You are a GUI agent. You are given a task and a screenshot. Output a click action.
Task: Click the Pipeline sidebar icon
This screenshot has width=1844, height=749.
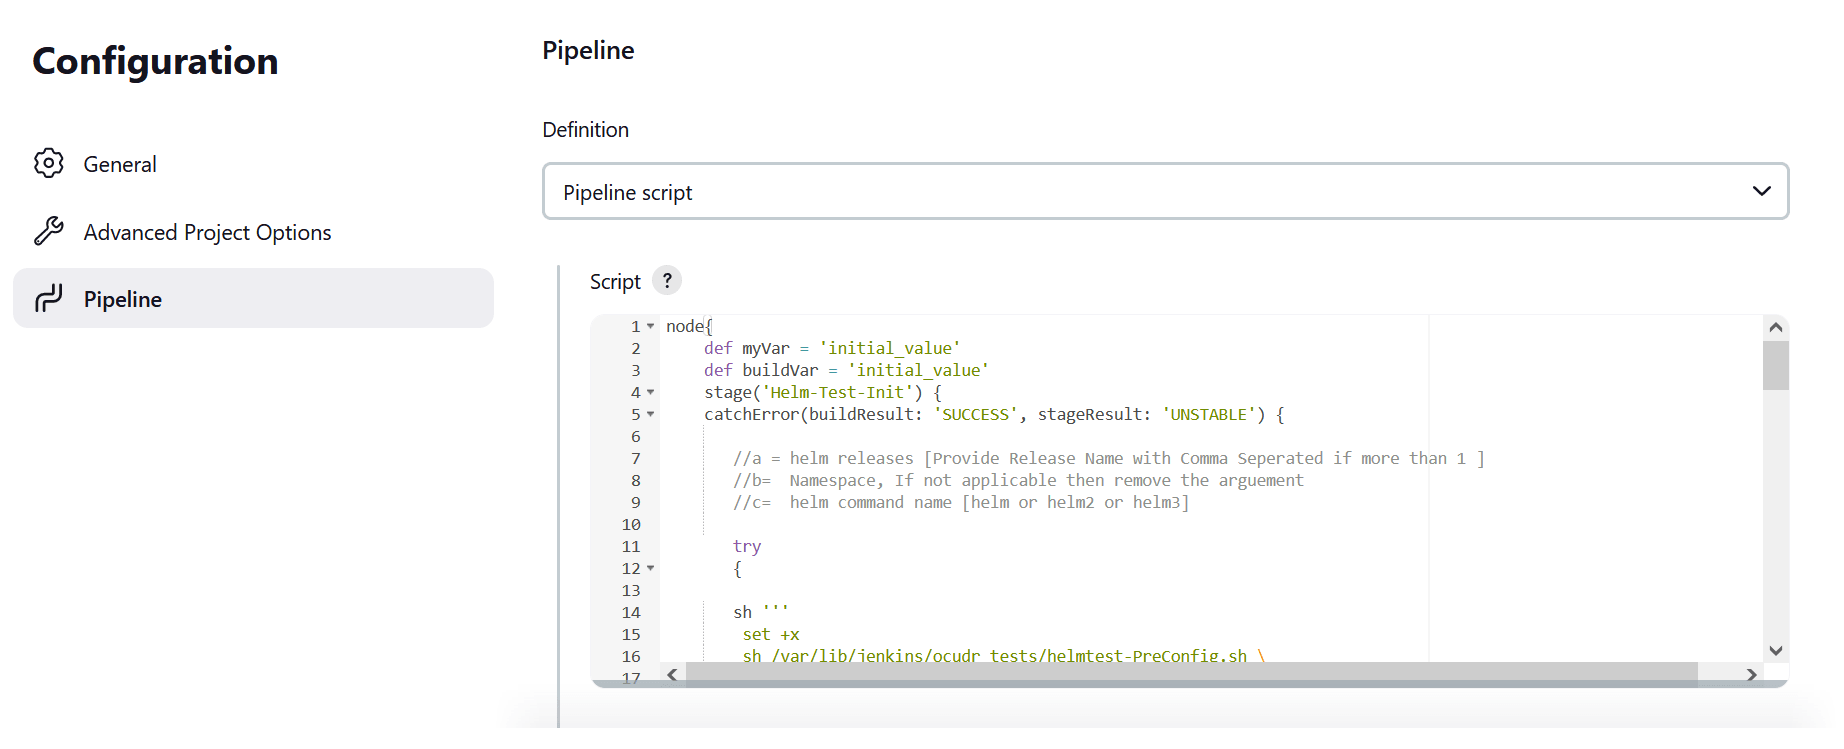click(49, 298)
